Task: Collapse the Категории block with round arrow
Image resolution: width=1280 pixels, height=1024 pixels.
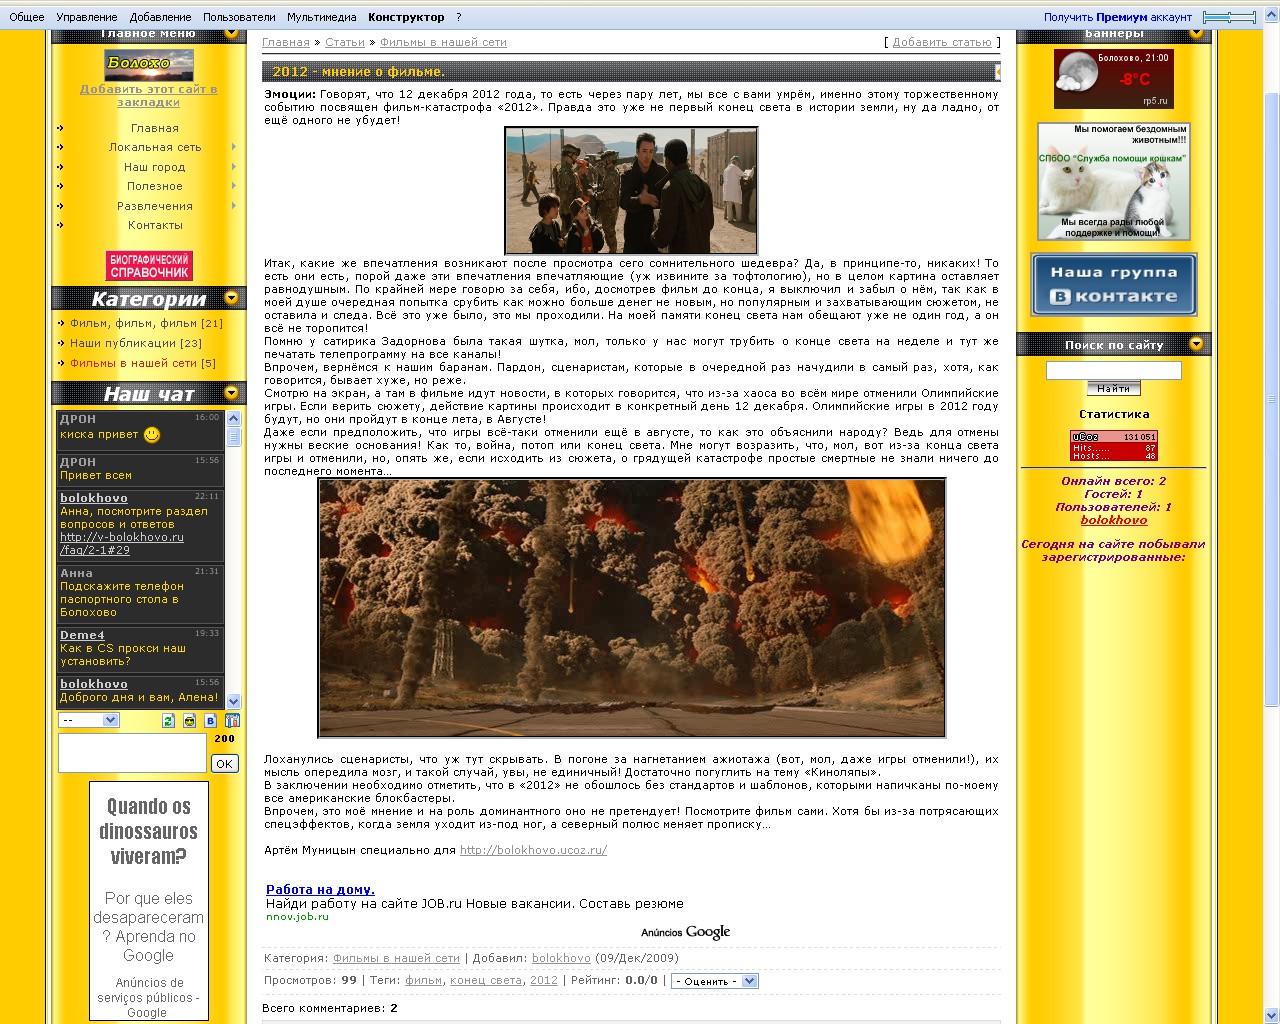Action: (231, 298)
